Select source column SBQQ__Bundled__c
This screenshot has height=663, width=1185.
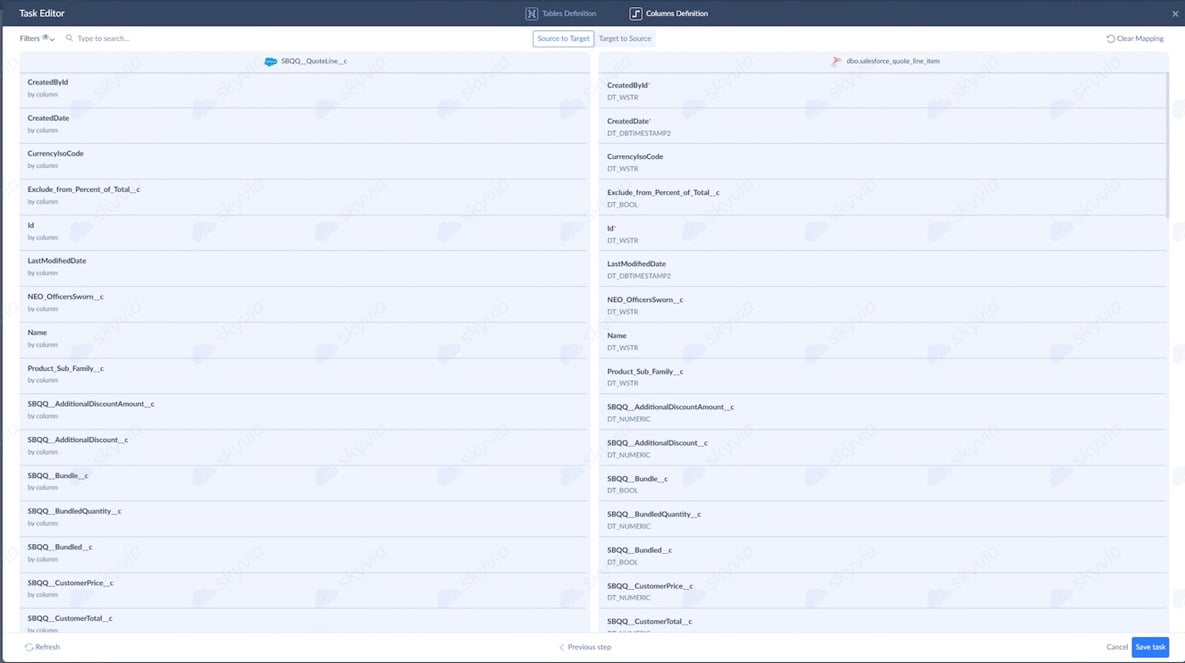pos(304,554)
